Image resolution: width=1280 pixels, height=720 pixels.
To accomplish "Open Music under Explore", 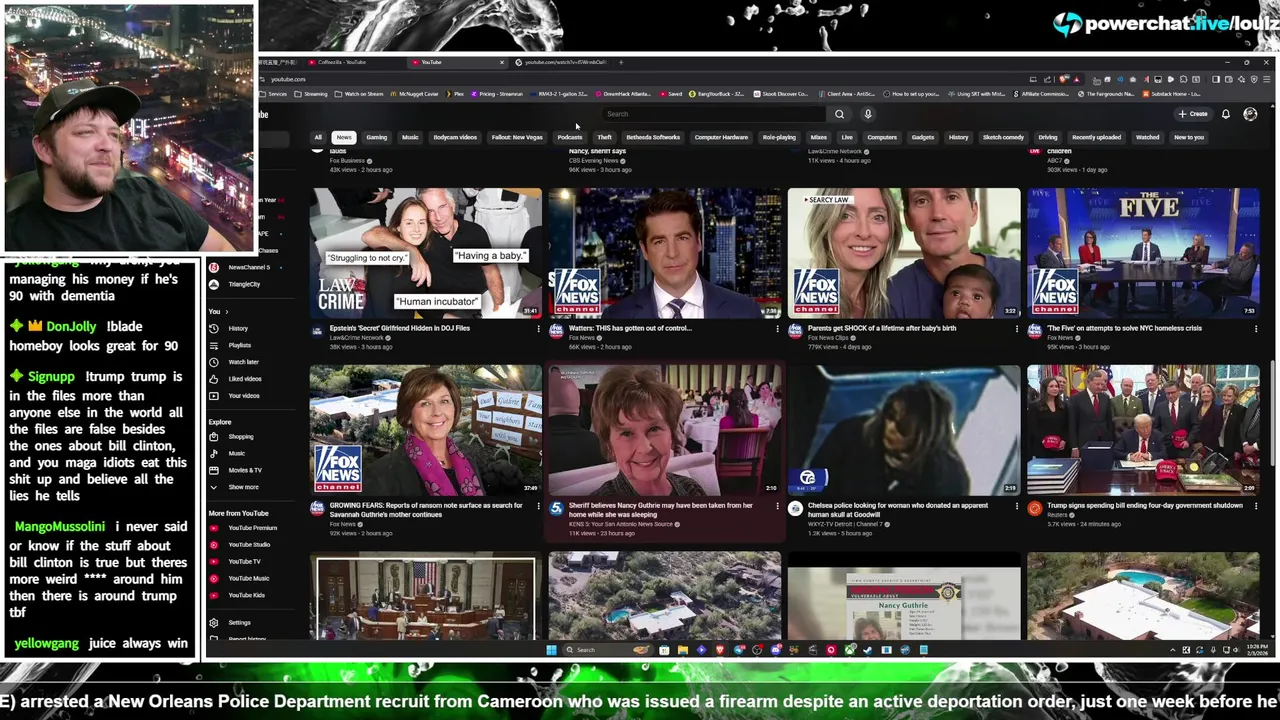I will tap(236, 454).
